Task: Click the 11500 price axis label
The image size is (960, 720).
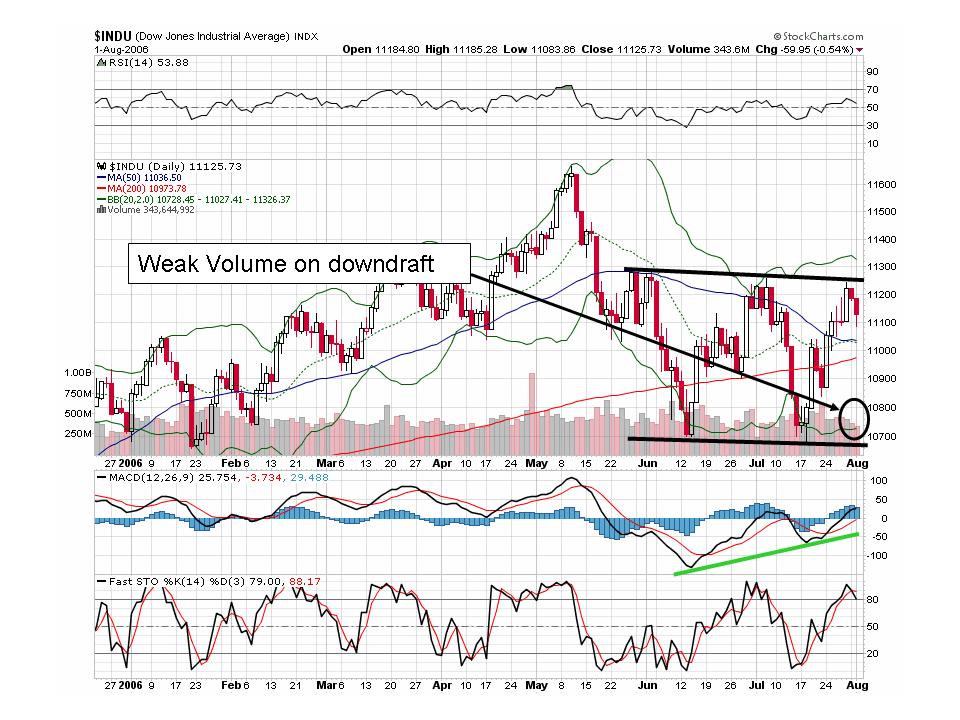Action: pos(882,212)
